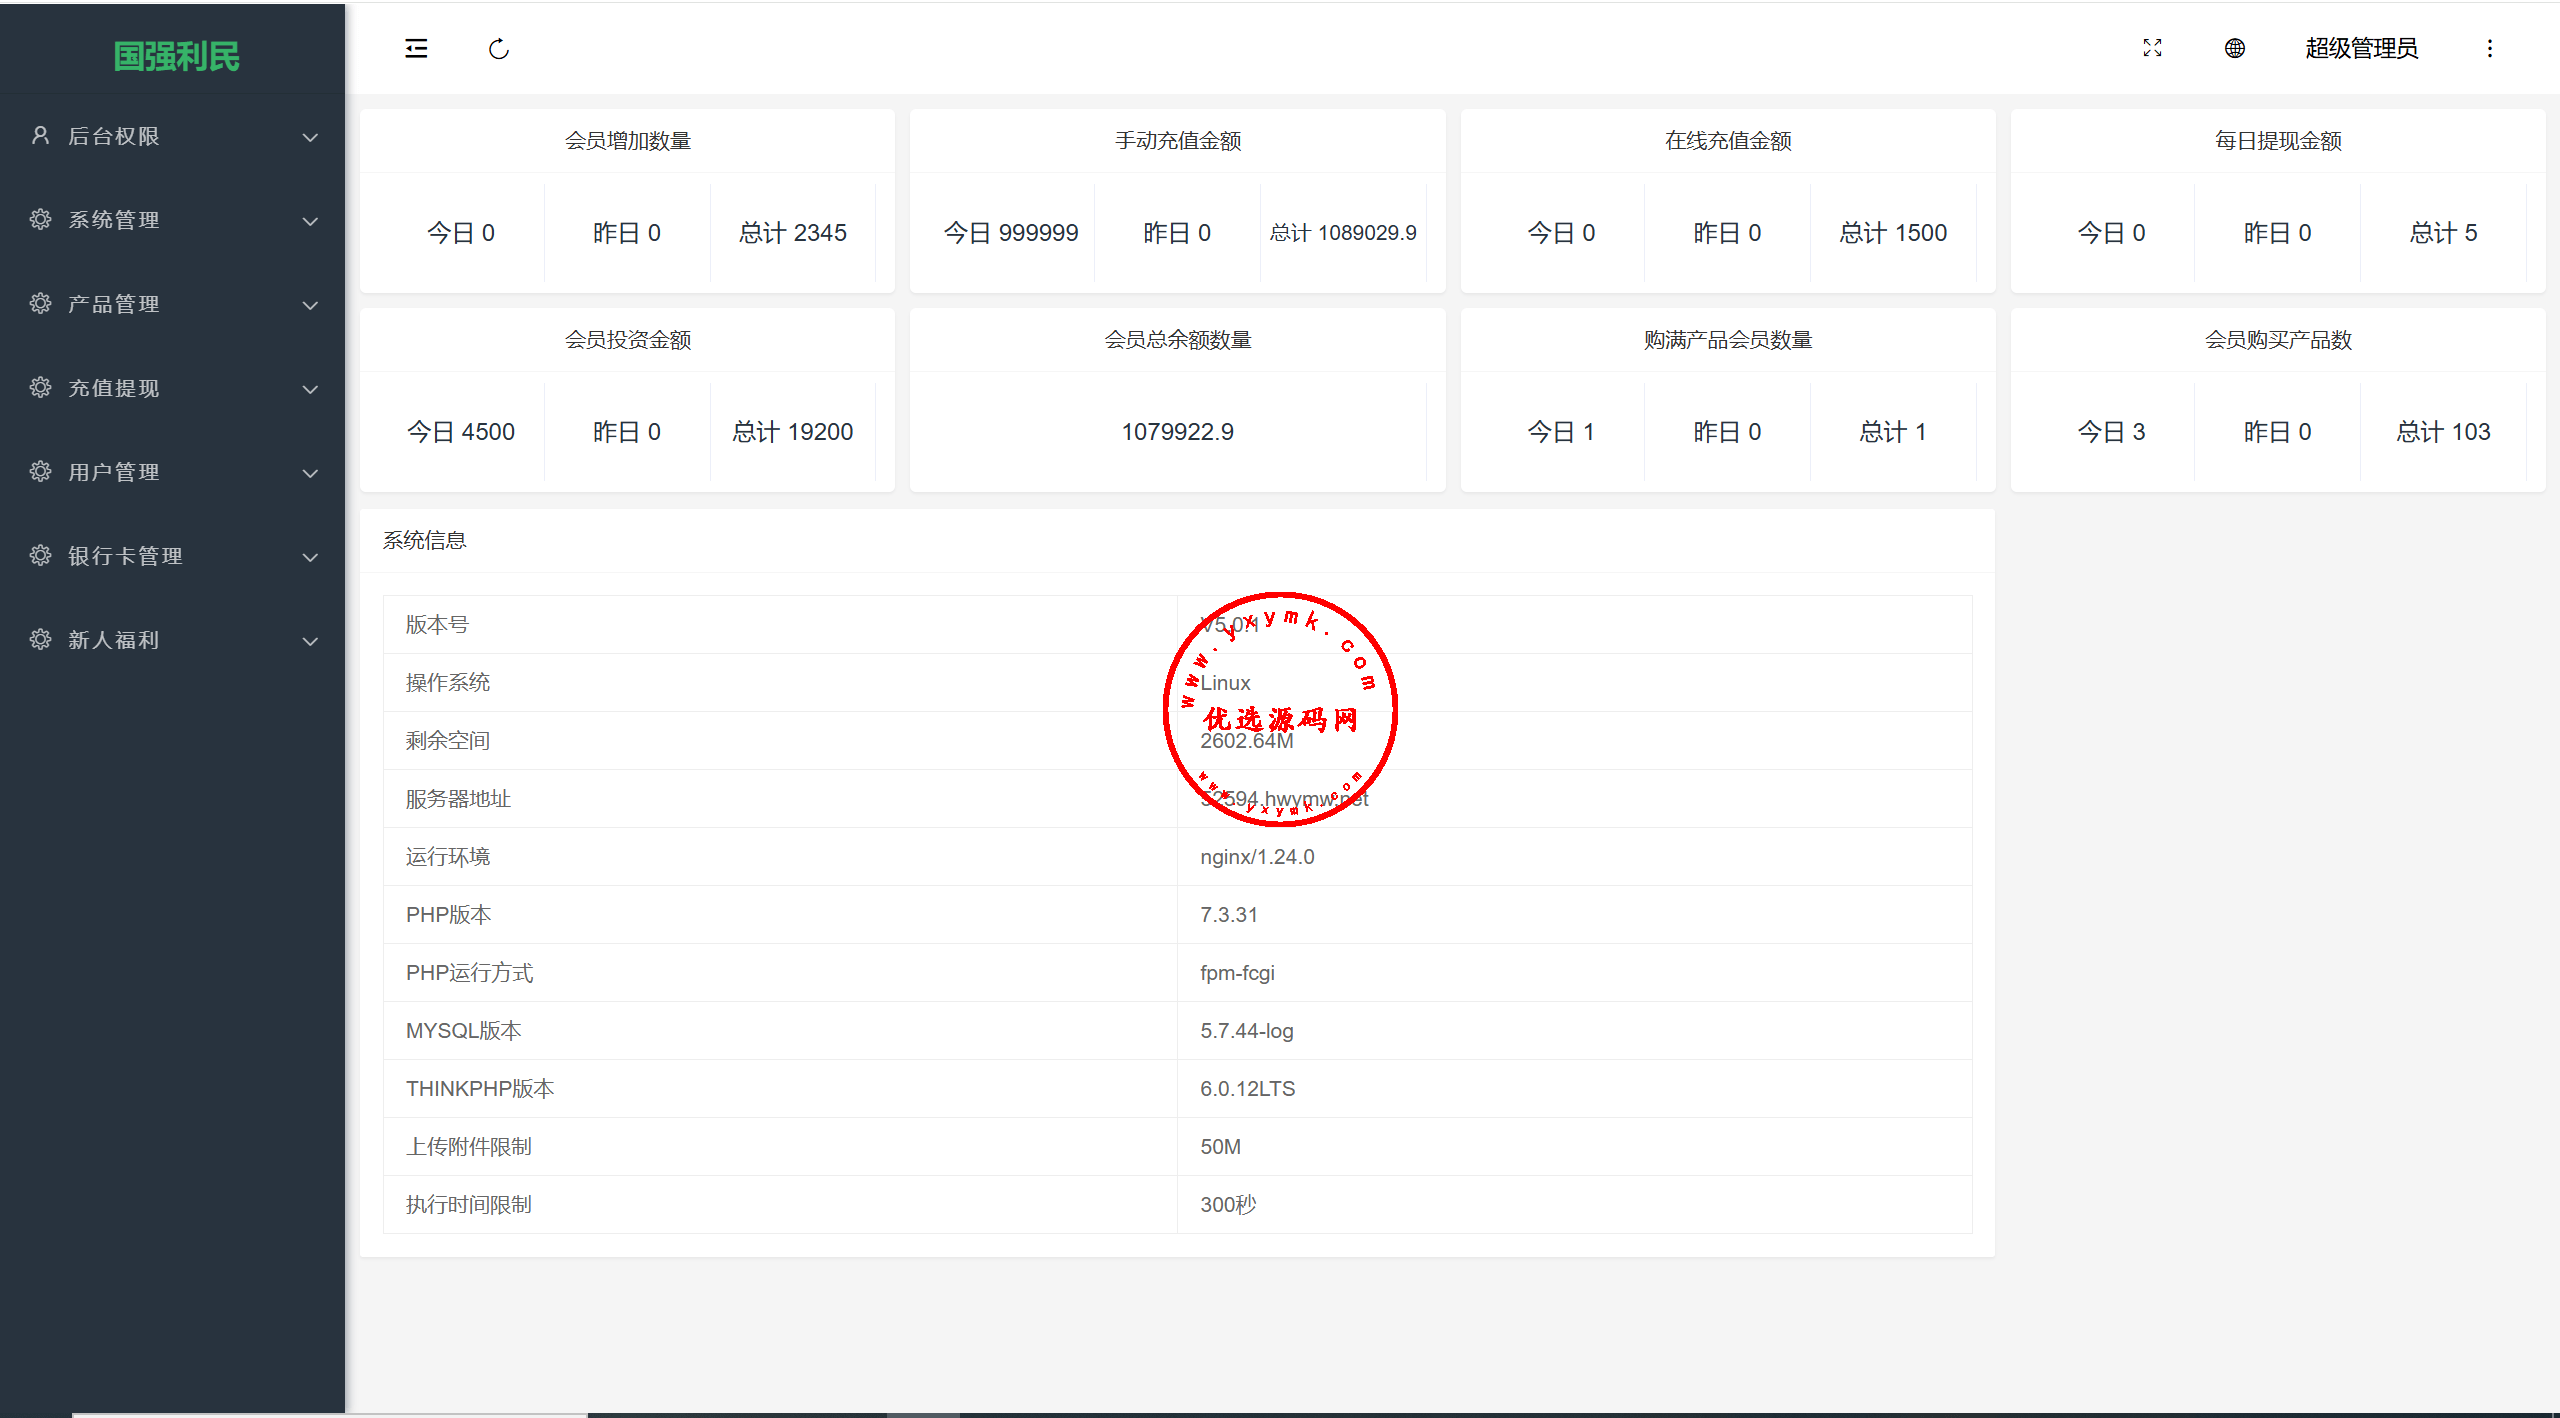
Task: Click 总计 1500 in 在线充值金额 card
Action: (1893, 233)
